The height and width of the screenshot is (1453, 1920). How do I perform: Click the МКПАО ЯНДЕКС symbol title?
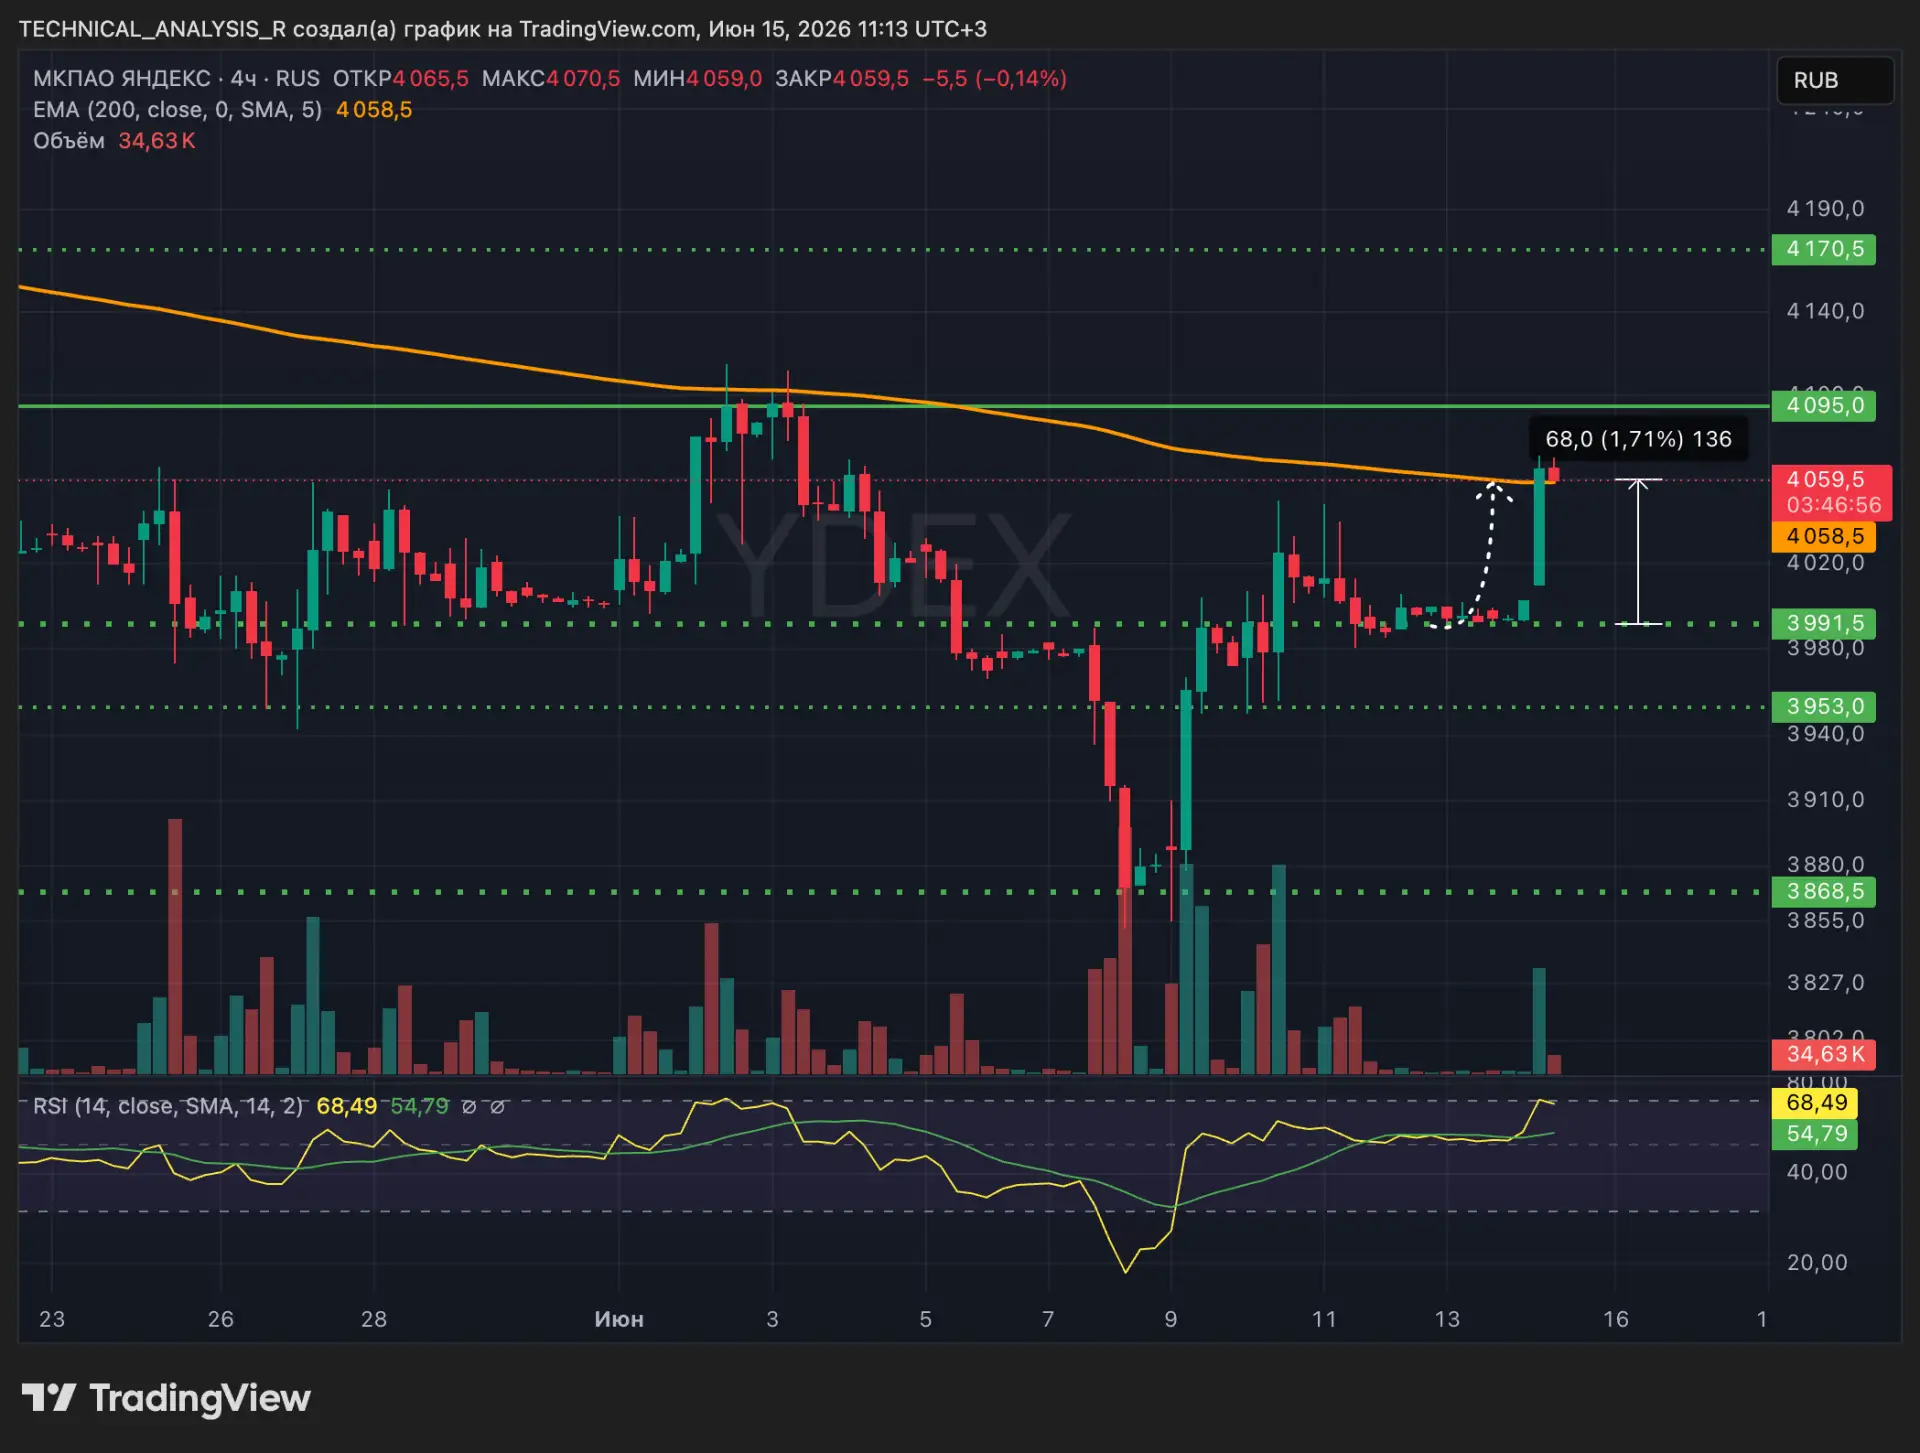click(x=121, y=79)
